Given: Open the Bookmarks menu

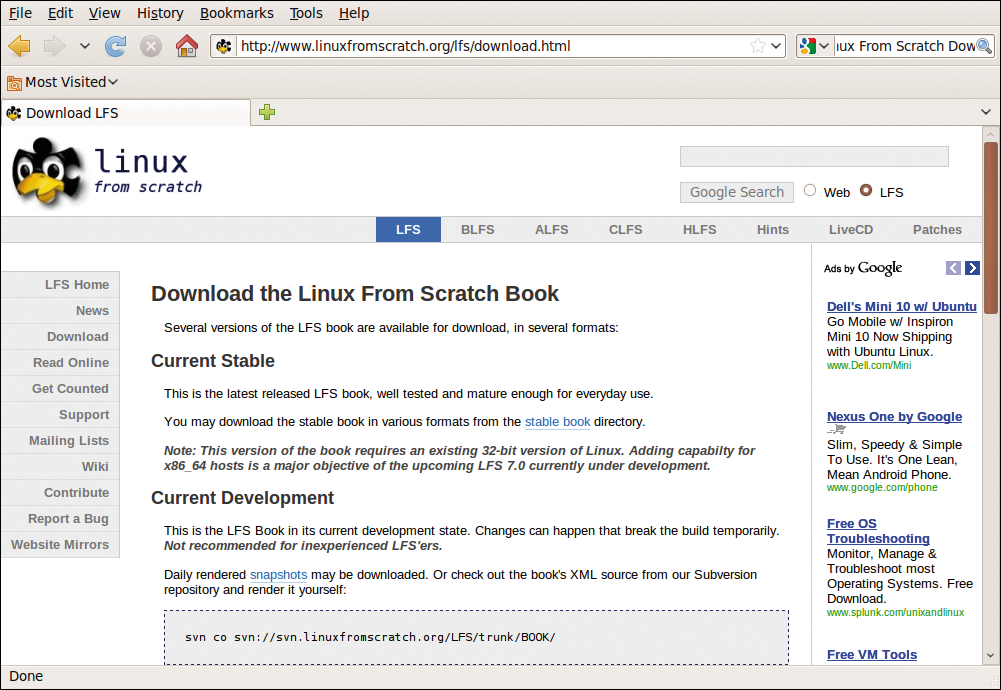Looking at the screenshot, I should click(237, 13).
